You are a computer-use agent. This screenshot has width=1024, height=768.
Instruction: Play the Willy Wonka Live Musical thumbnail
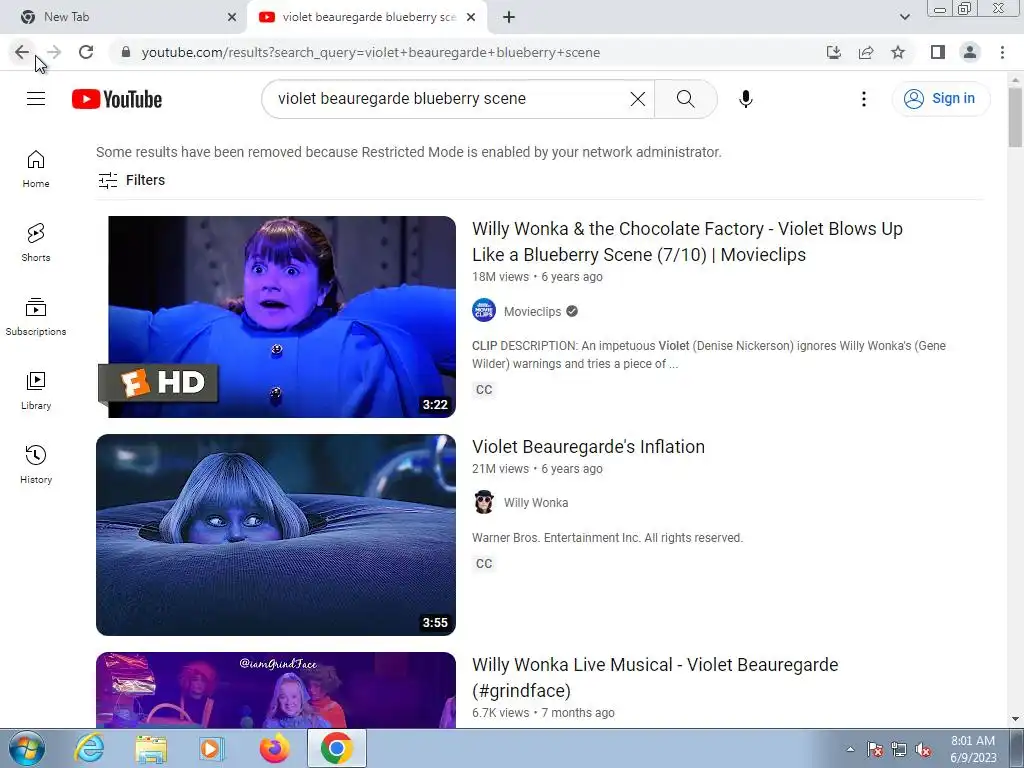276,690
